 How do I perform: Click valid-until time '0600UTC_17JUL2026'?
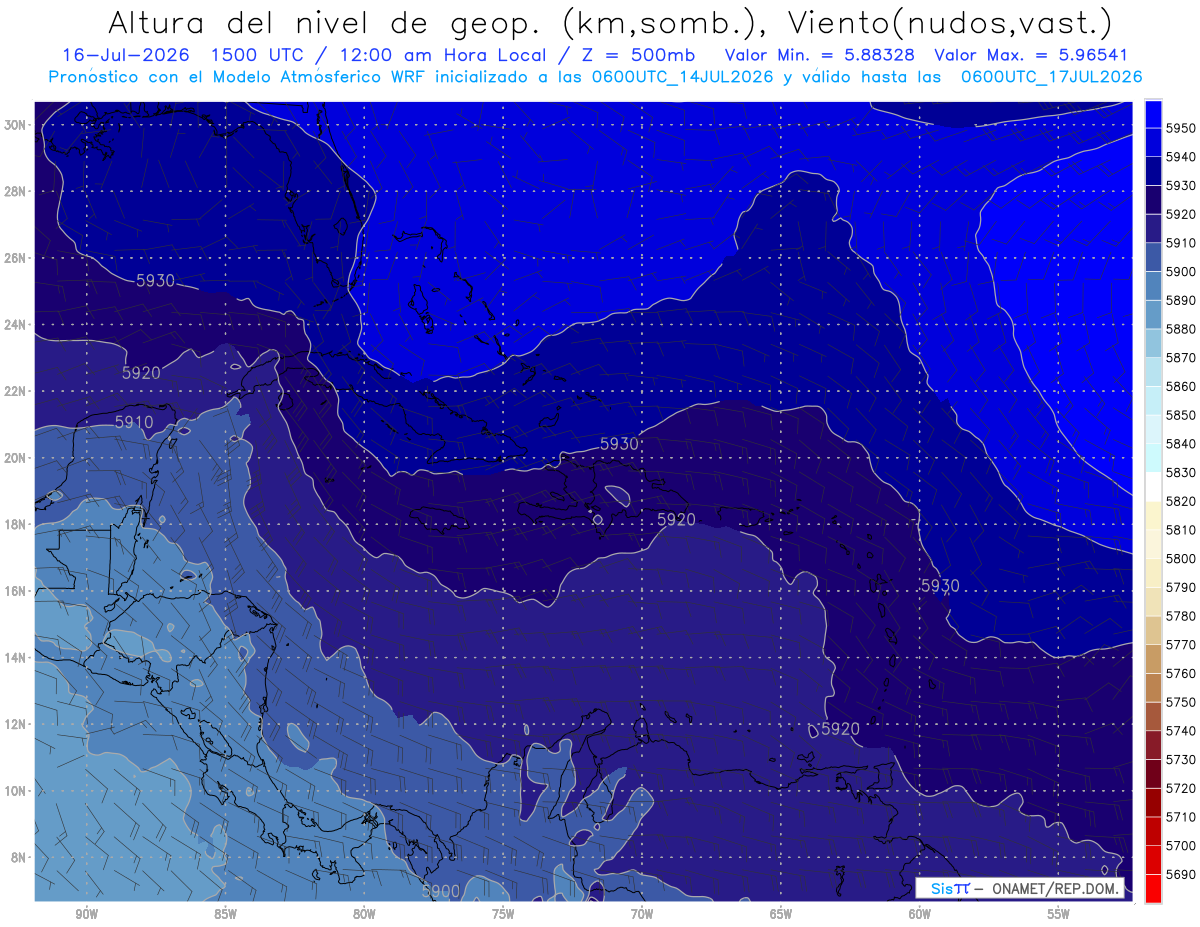[1051, 76]
